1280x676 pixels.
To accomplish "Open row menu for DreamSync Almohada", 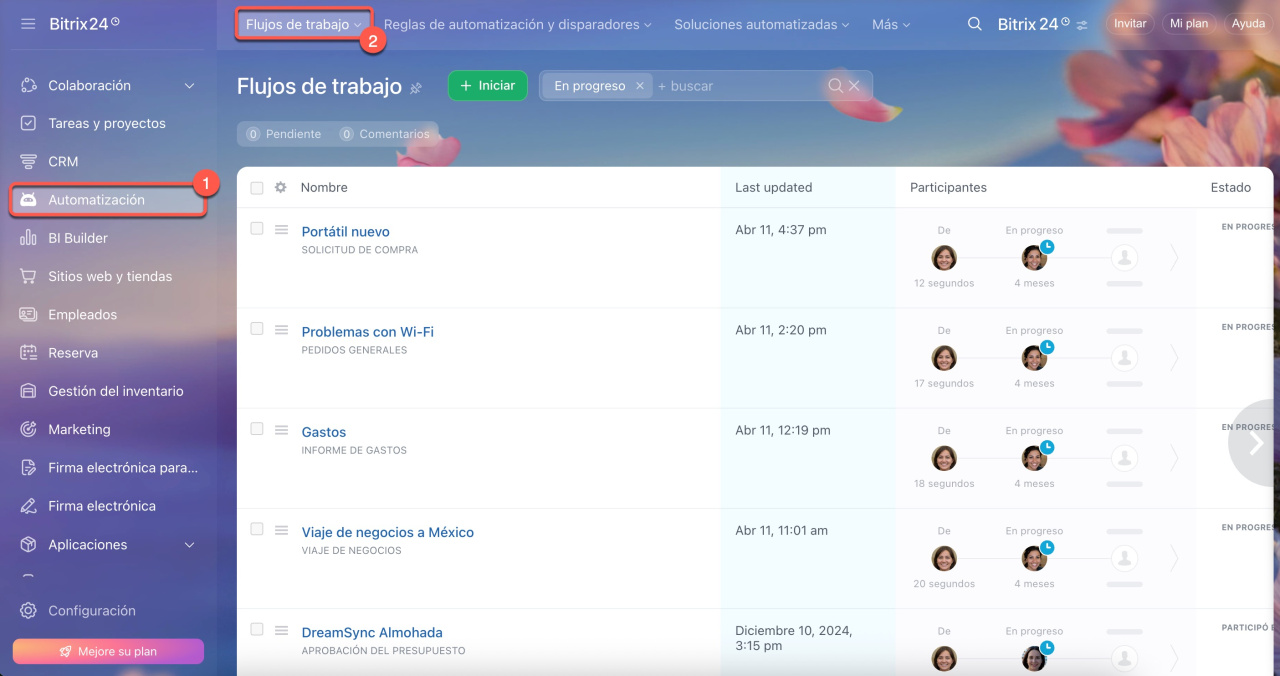I will pos(281,630).
